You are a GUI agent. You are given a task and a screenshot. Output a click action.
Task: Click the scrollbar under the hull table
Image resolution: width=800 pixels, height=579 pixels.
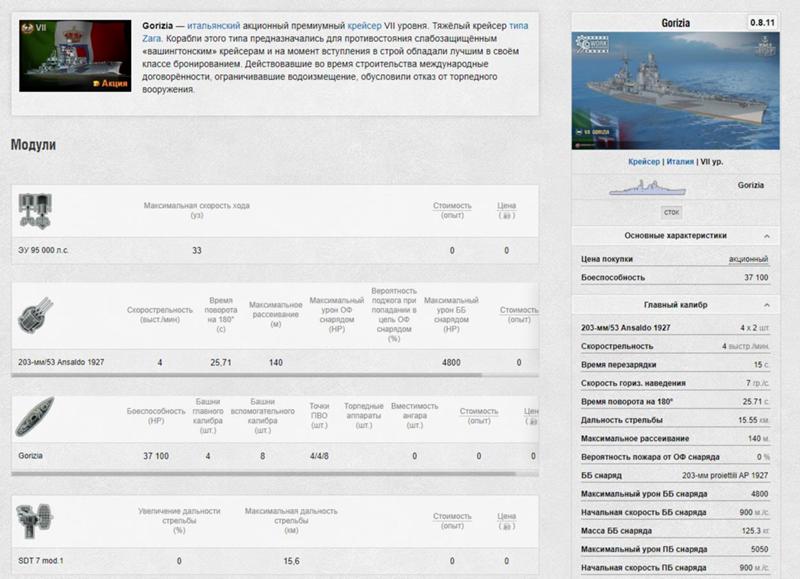pyautogui.click(x=263, y=474)
